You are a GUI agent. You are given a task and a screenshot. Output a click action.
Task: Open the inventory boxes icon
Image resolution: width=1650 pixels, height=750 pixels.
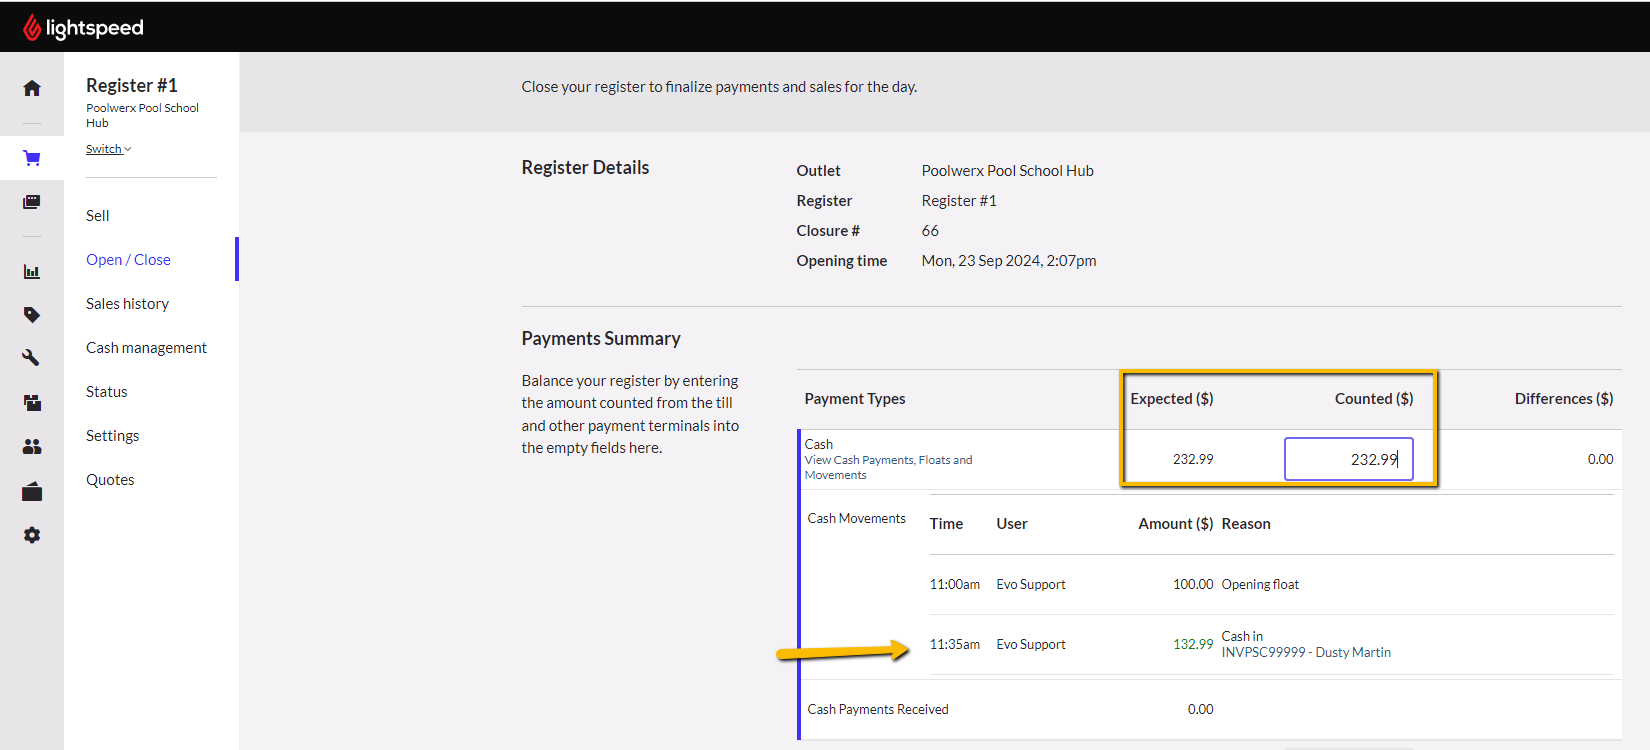pyautogui.click(x=32, y=402)
